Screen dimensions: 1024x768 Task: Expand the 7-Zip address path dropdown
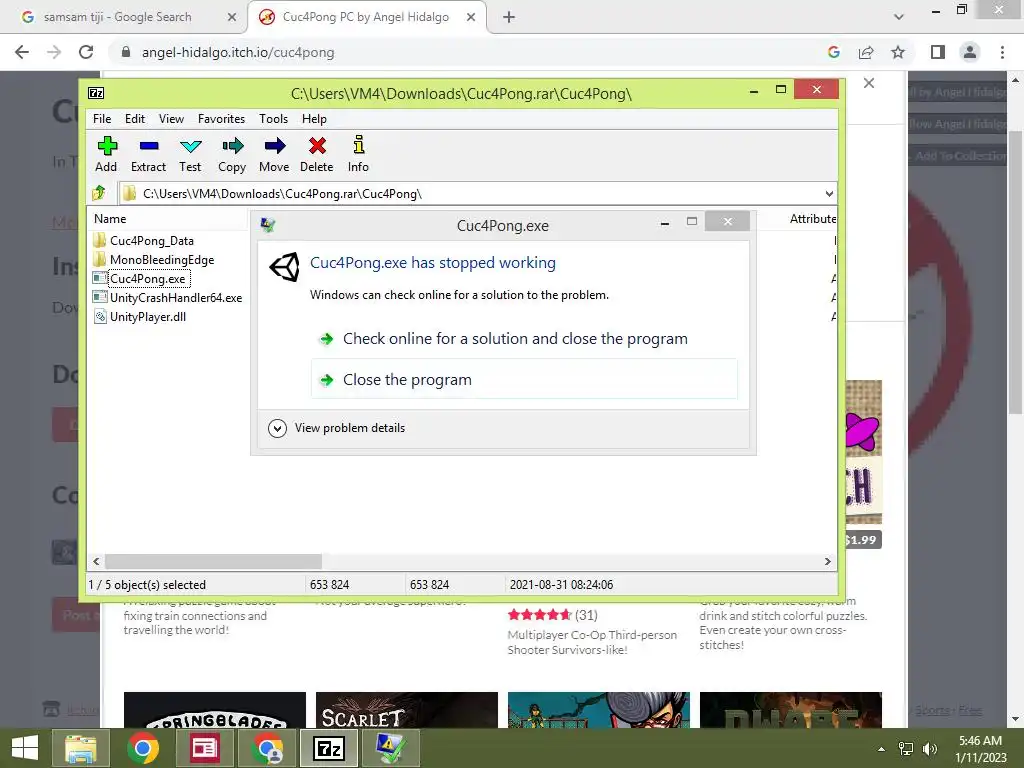[x=829, y=193]
